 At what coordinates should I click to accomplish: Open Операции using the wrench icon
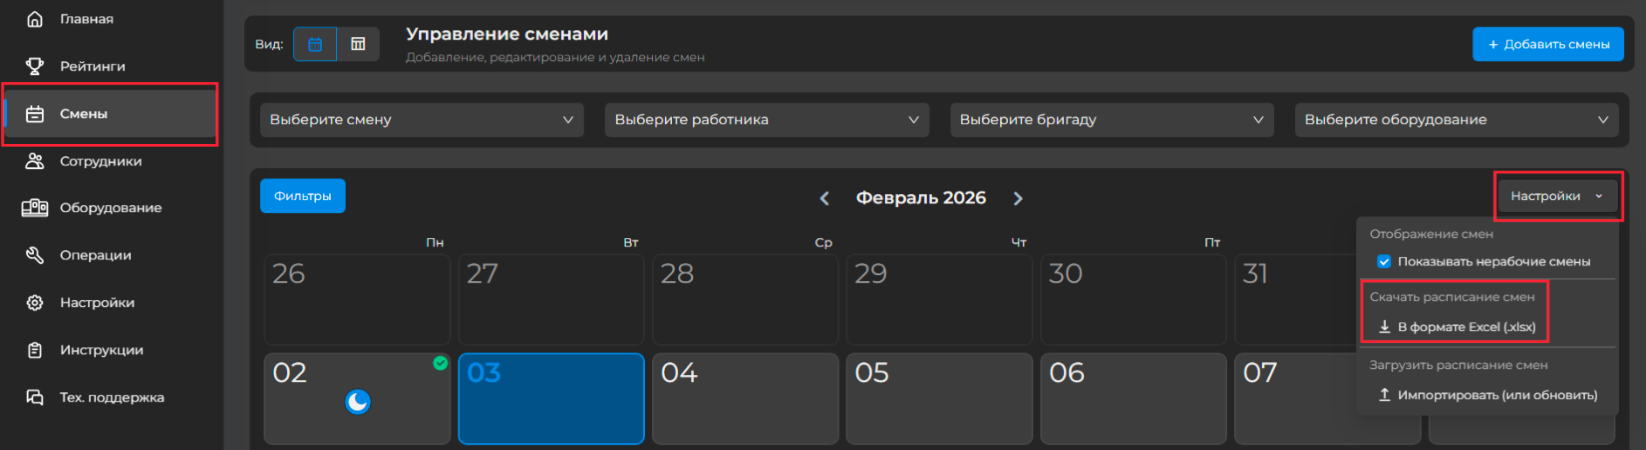point(35,255)
